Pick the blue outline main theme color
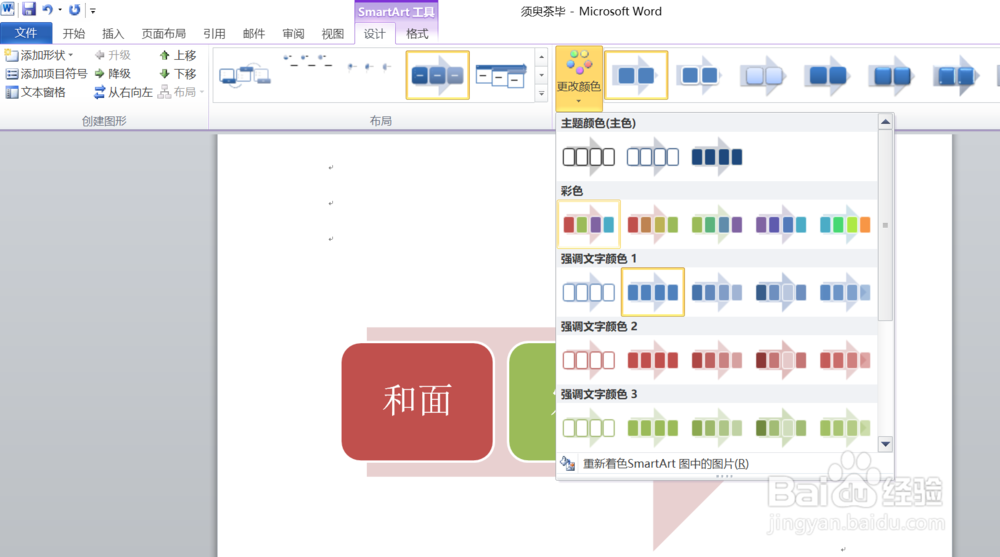 pyautogui.click(x=652, y=156)
